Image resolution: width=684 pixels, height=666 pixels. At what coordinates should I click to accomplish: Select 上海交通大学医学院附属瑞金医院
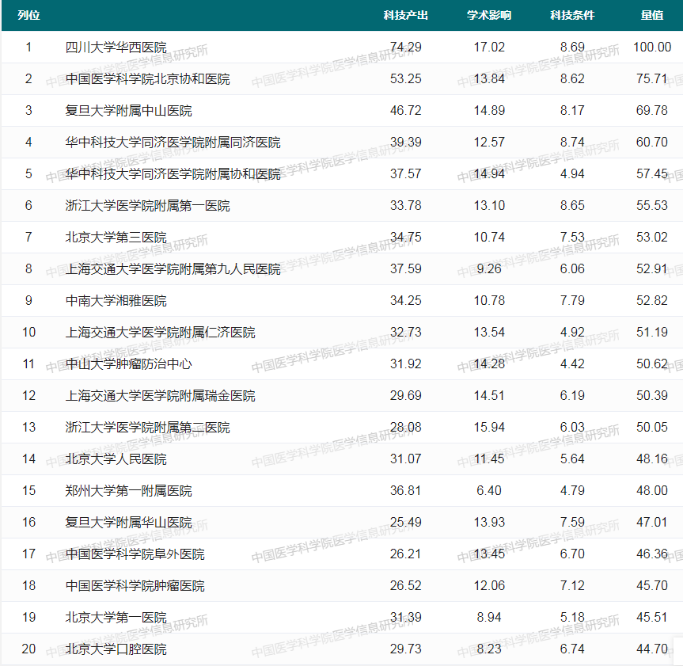160,396
